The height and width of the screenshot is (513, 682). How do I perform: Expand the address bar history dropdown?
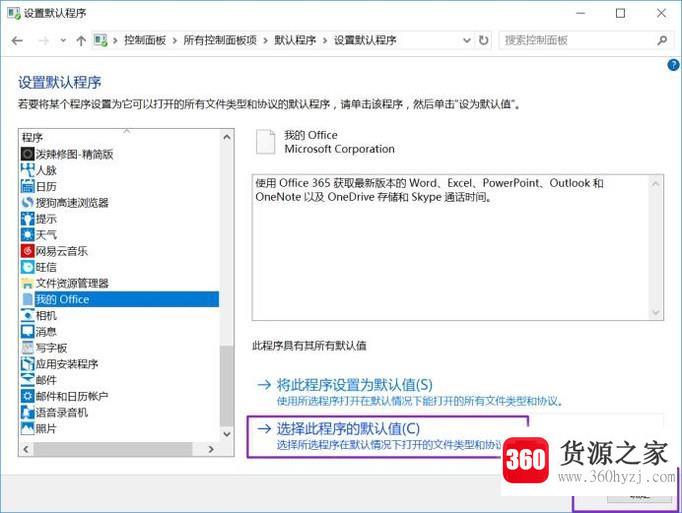(467, 40)
